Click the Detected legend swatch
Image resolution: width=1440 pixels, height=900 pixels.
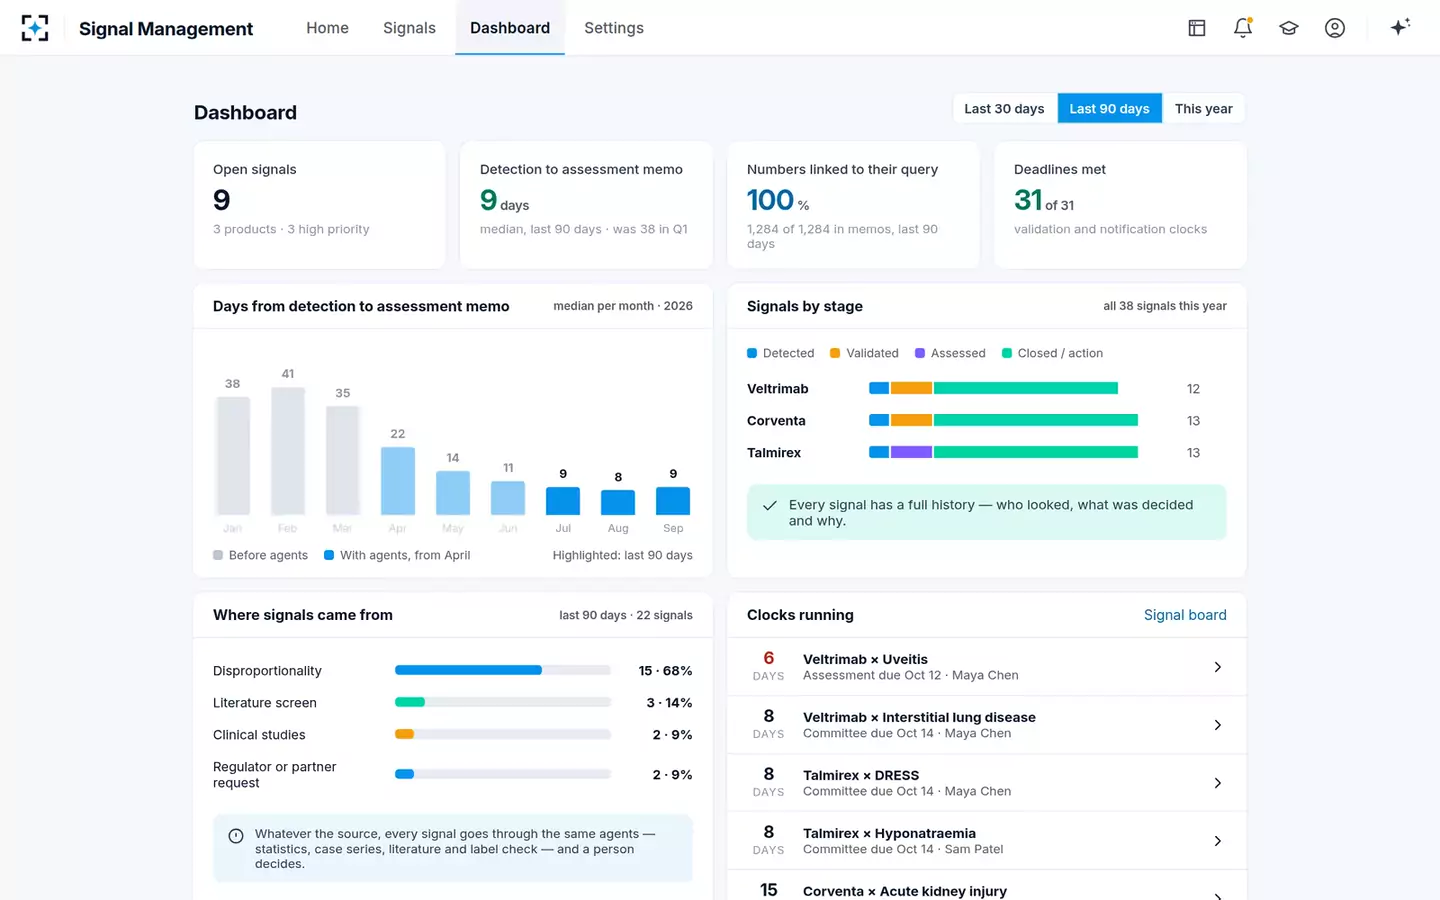coord(752,353)
